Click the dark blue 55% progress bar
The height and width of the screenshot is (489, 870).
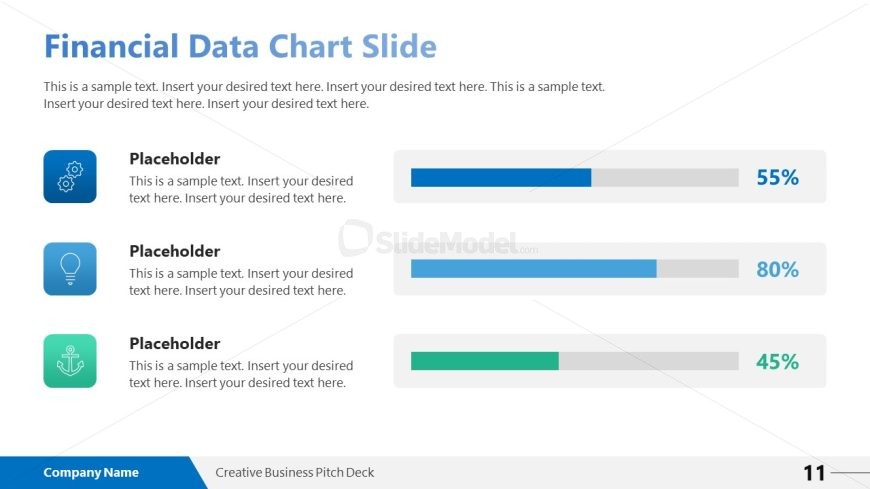501,178
